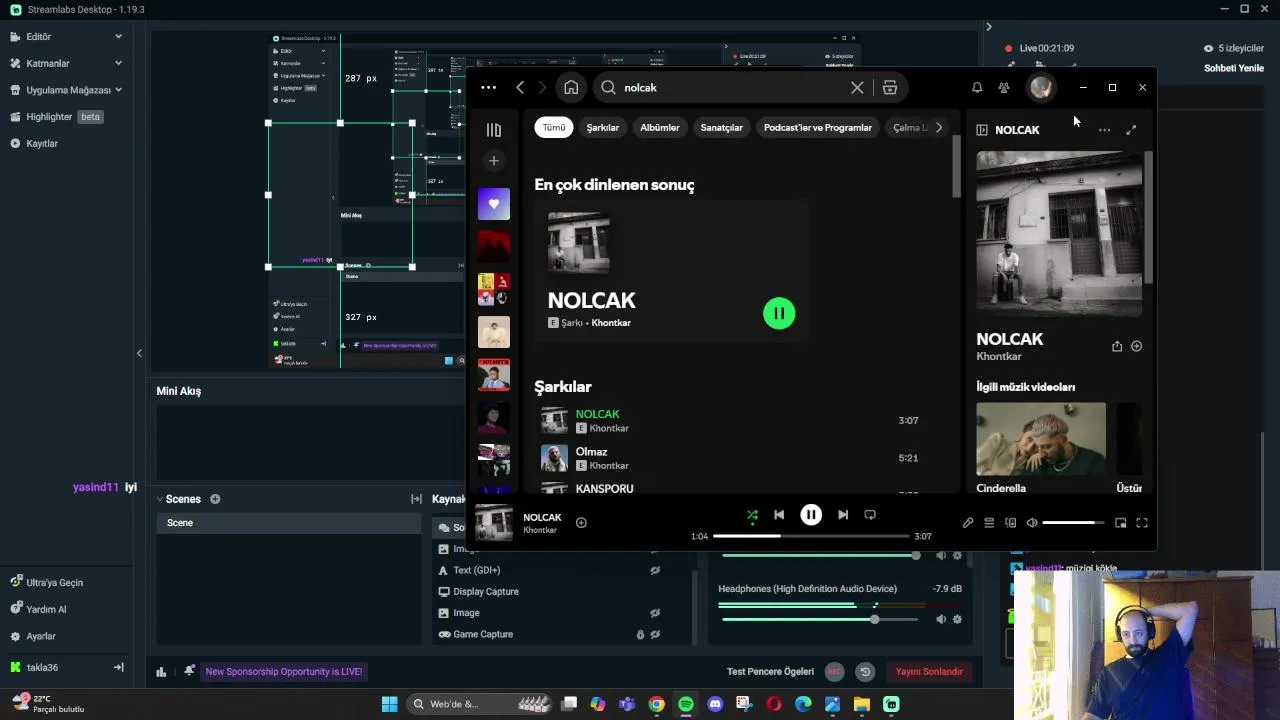This screenshot has width=1280, height=720.
Task: Click Sohbeti Yenile
Action: click(x=1234, y=68)
